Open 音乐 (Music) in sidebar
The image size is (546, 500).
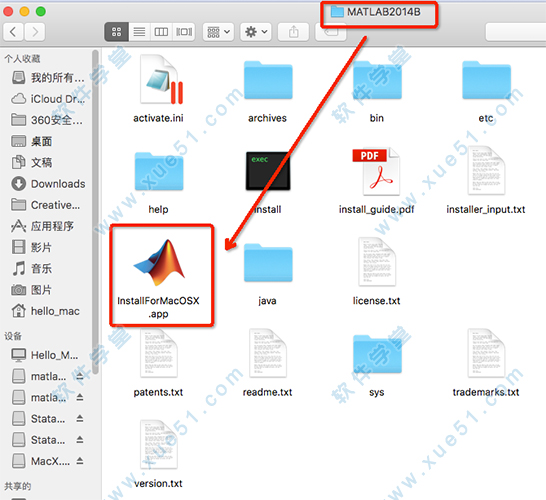[32, 269]
